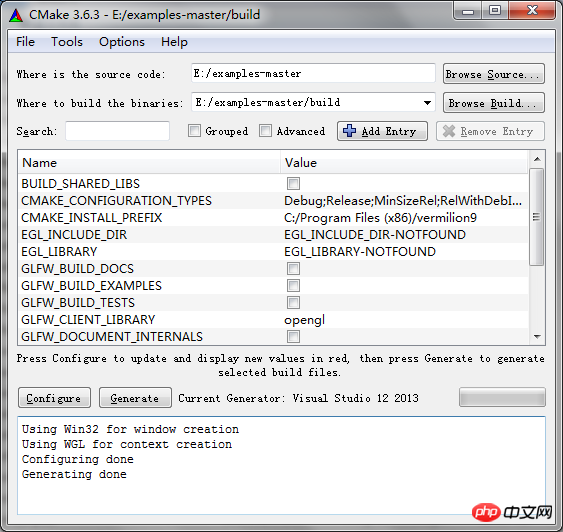Viewport: 563px width, 532px height.
Task: Open the Tools menu
Action: point(67,42)
